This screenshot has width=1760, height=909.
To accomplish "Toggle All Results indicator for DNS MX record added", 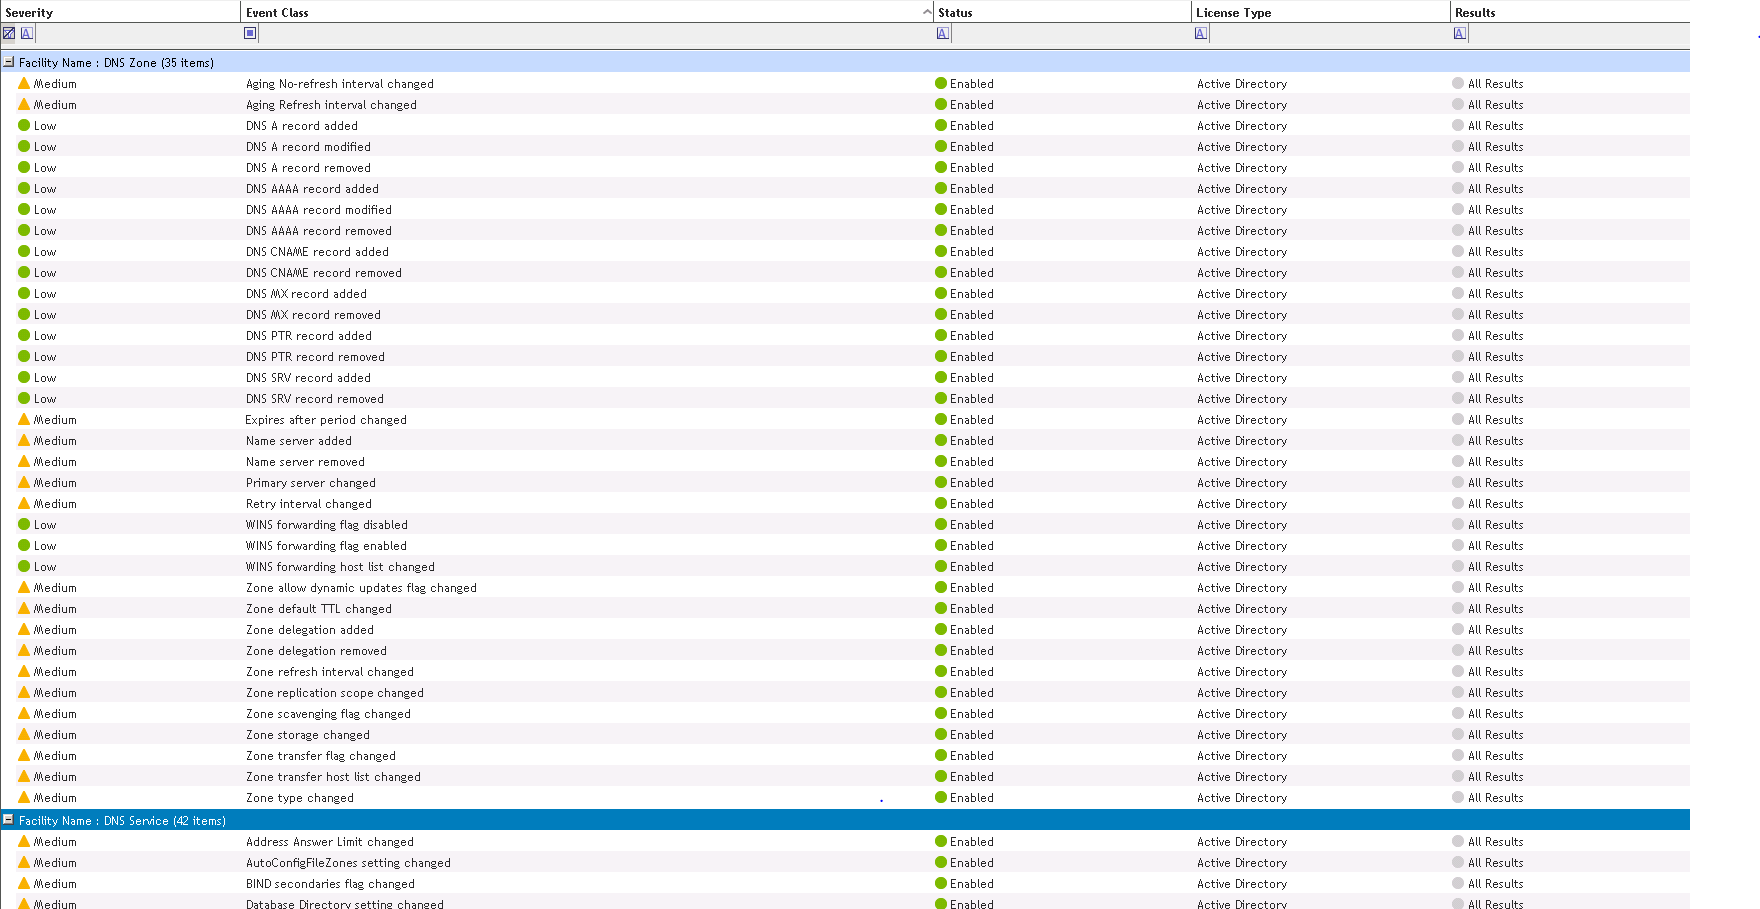I will click(1458, 294).
